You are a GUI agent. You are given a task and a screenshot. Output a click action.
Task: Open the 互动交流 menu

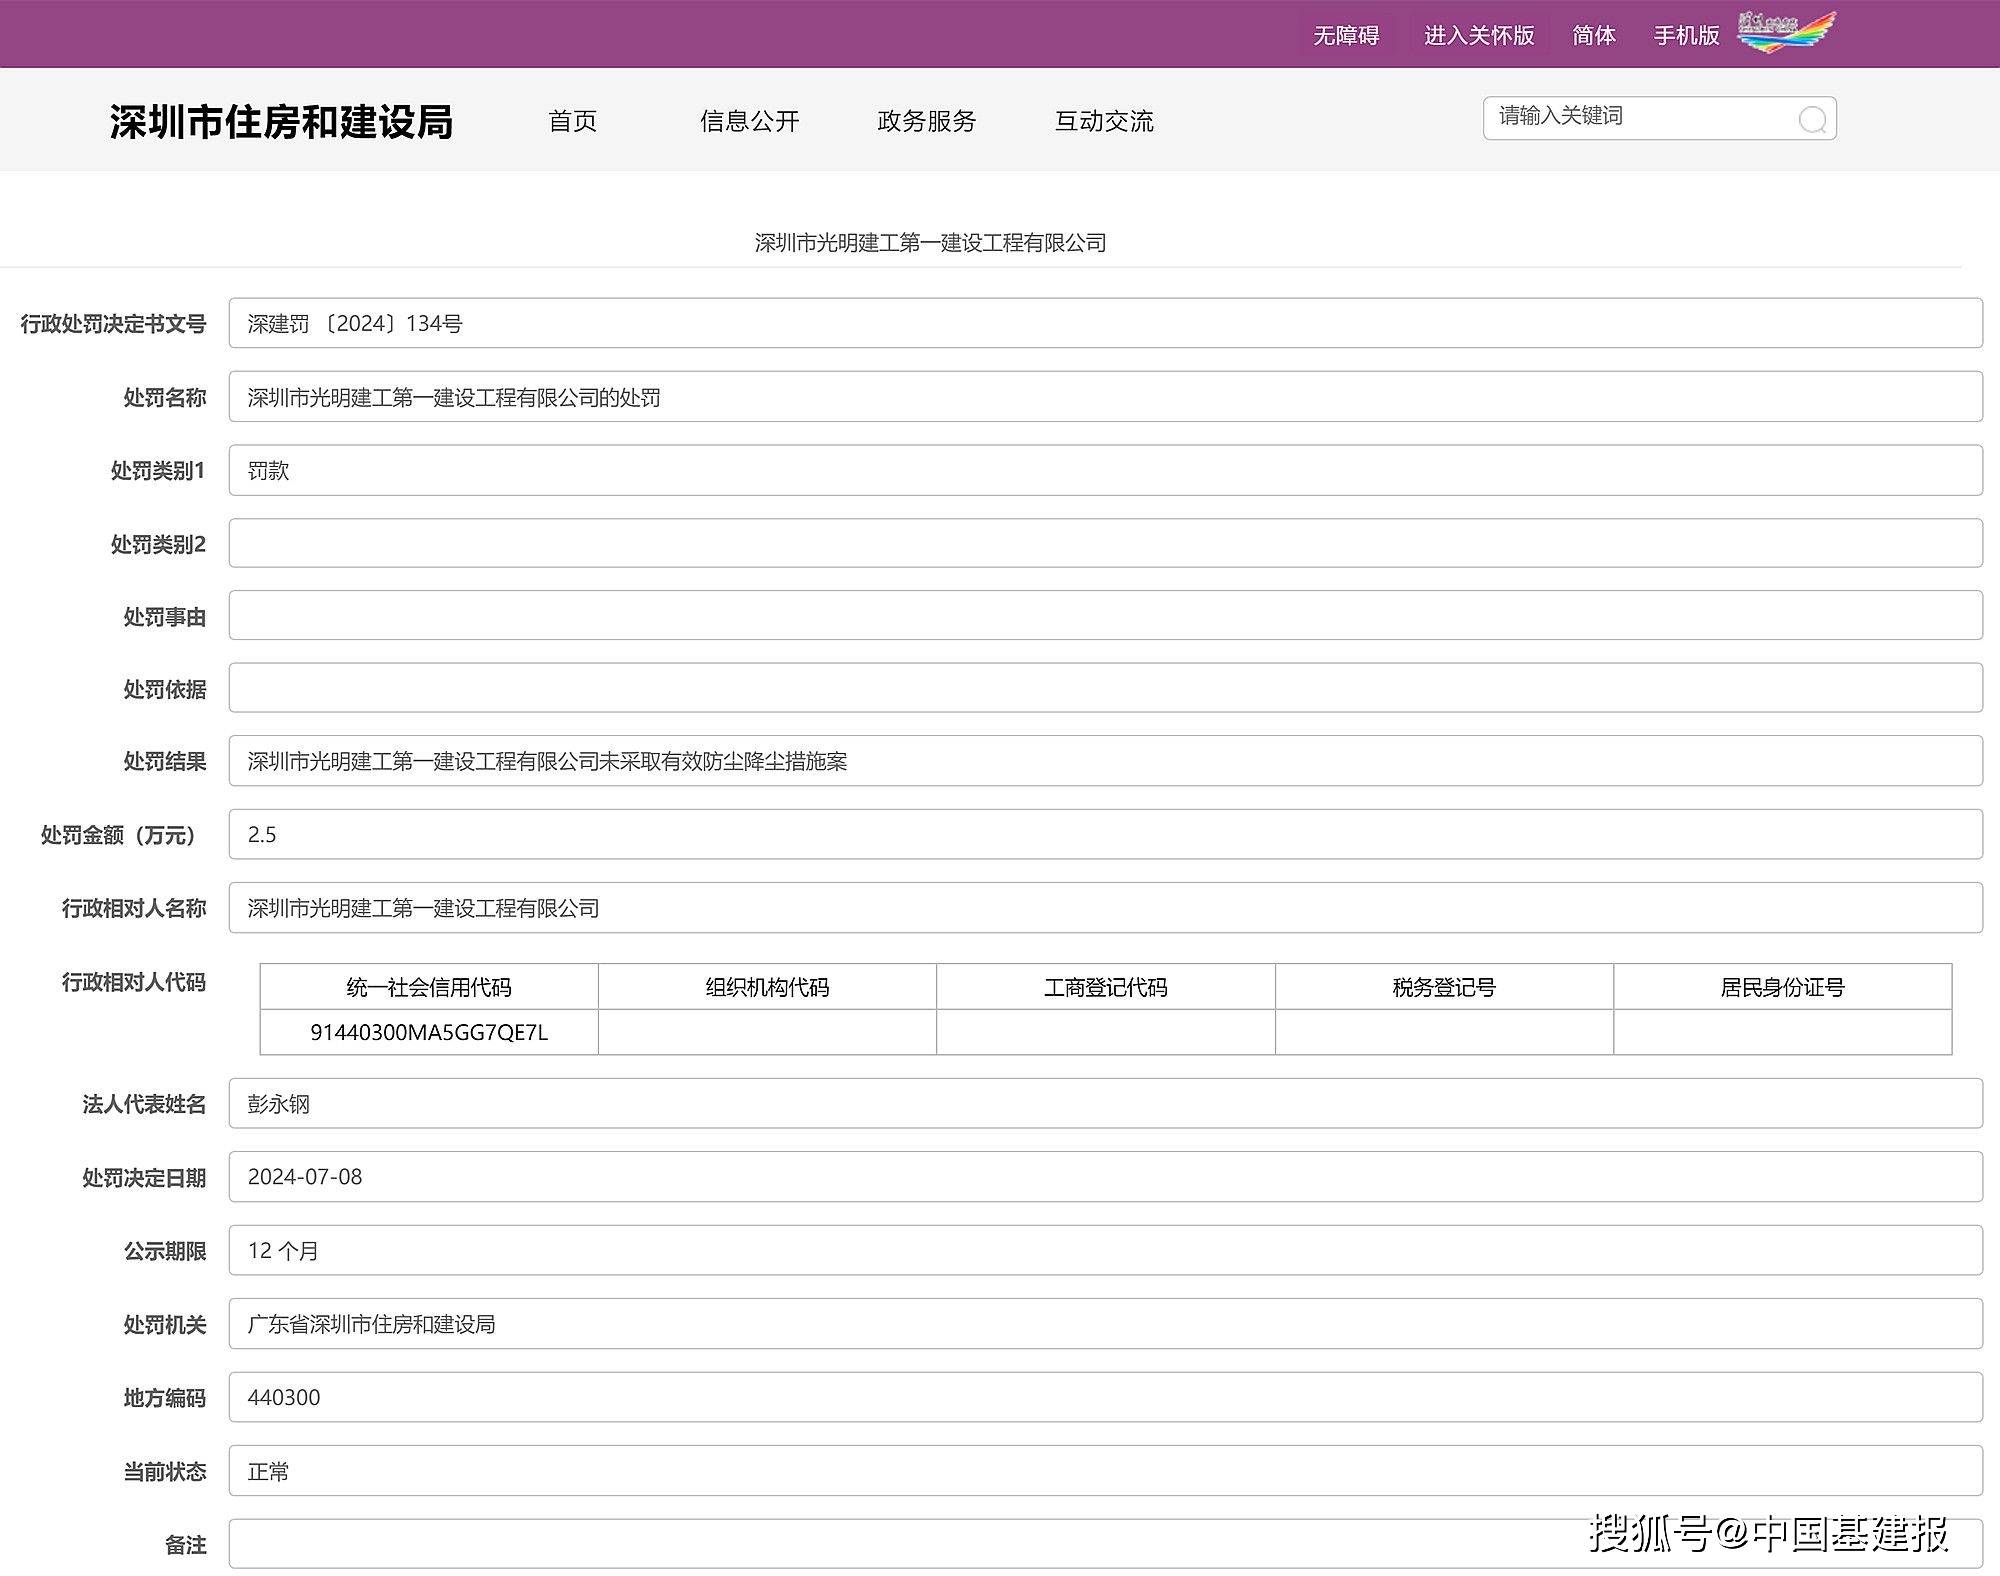[x=1104, y=121]
